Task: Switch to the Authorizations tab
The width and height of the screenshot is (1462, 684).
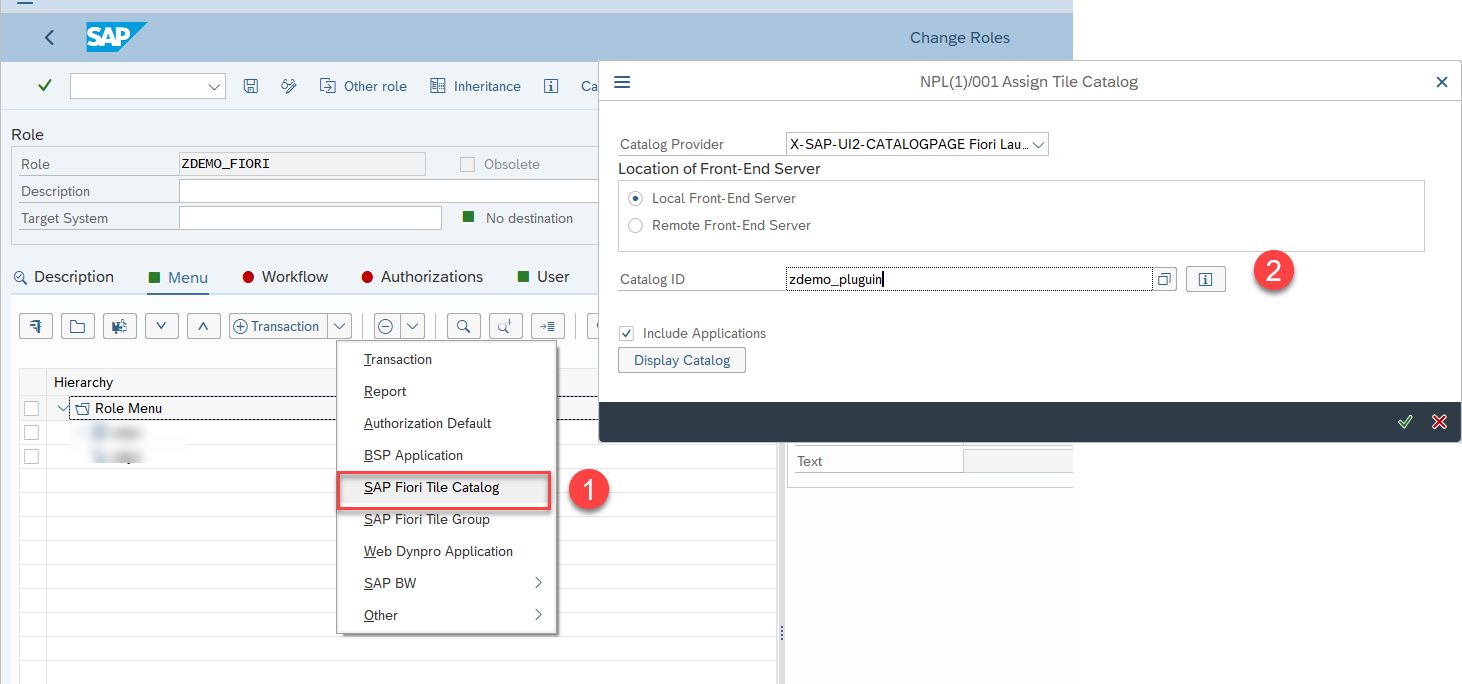Action: pos(422,277)
